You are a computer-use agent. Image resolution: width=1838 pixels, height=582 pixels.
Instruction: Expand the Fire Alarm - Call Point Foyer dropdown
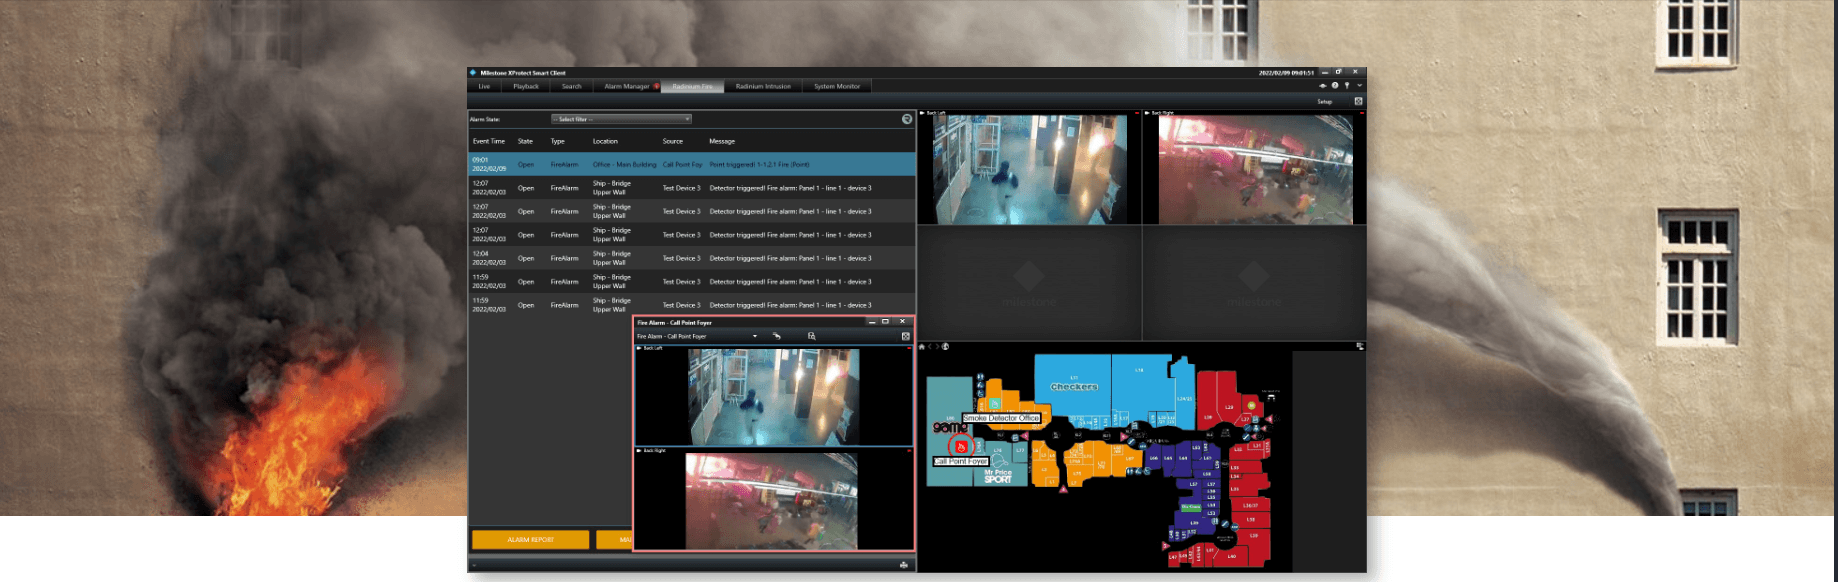pos(754,336)
